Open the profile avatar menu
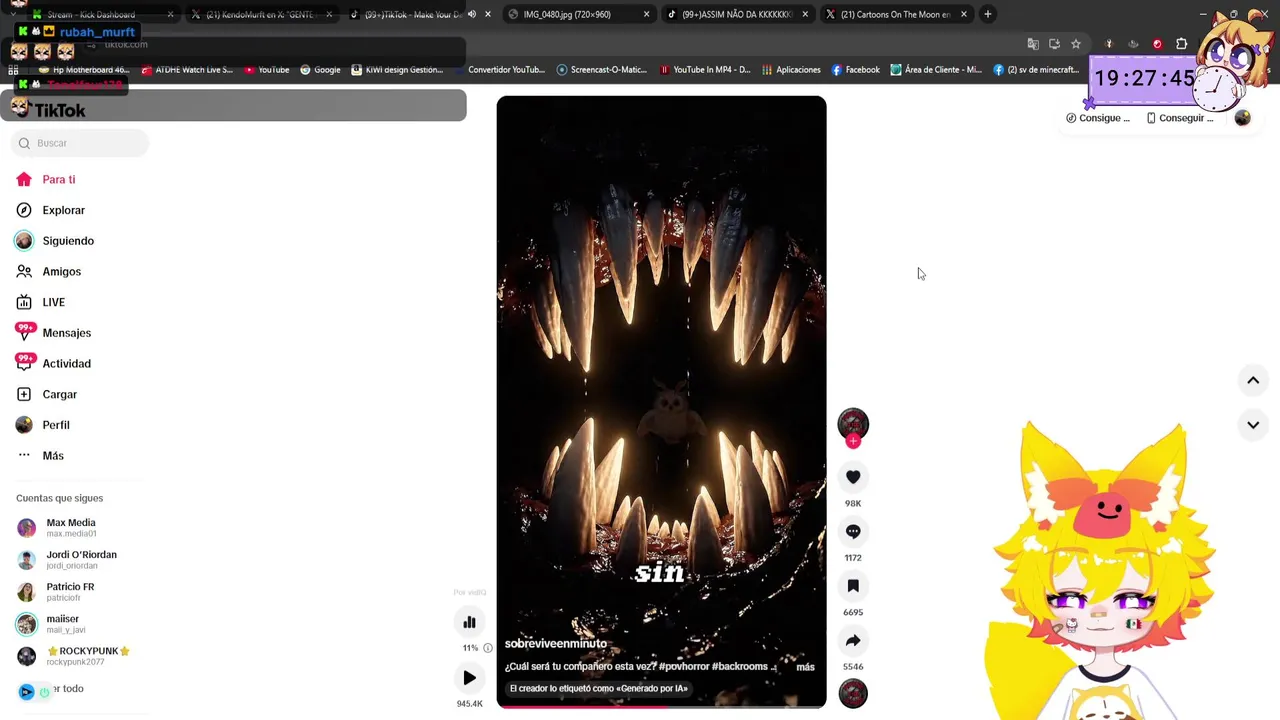1280x720 pixels. (1242, 118)
